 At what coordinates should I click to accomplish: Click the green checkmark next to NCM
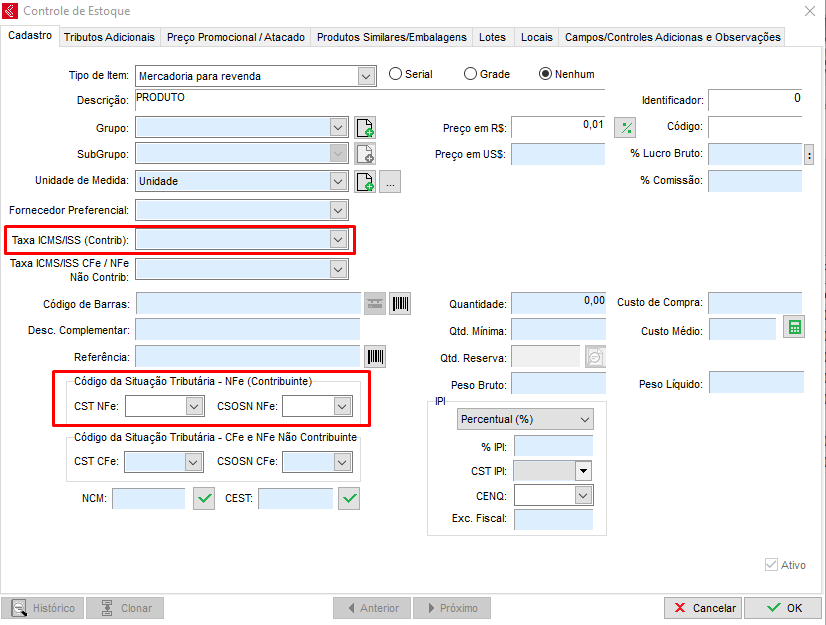click(204, 498)
